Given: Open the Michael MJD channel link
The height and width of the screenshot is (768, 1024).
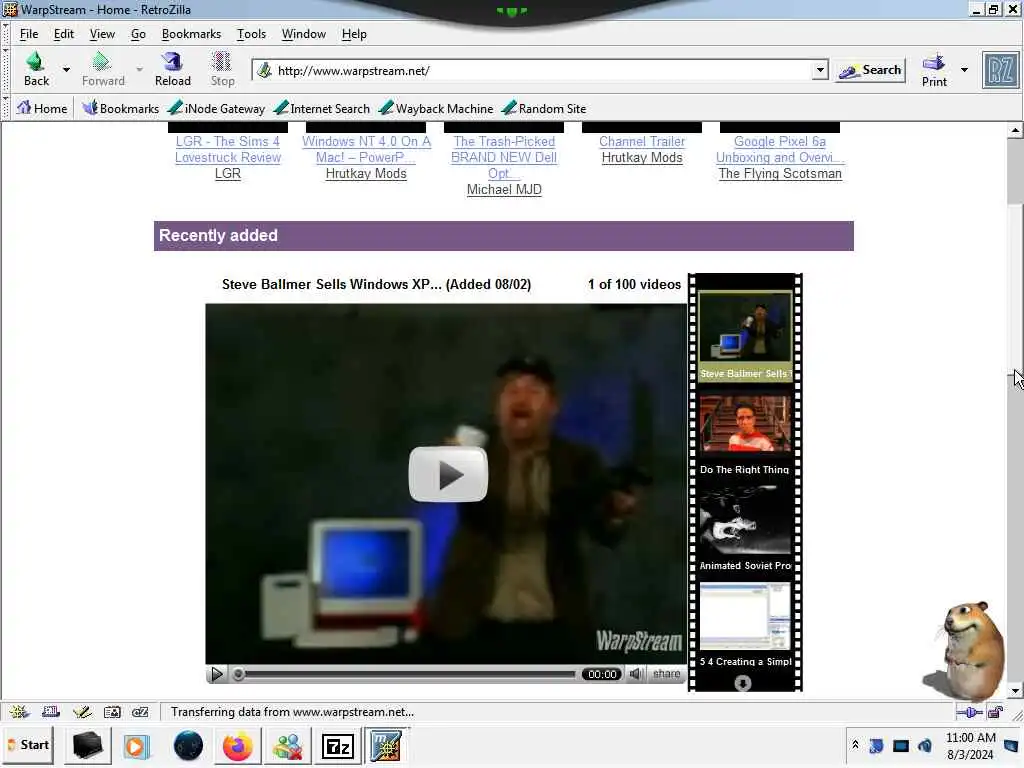Looking at the screenshot, I should click(504, 189).
